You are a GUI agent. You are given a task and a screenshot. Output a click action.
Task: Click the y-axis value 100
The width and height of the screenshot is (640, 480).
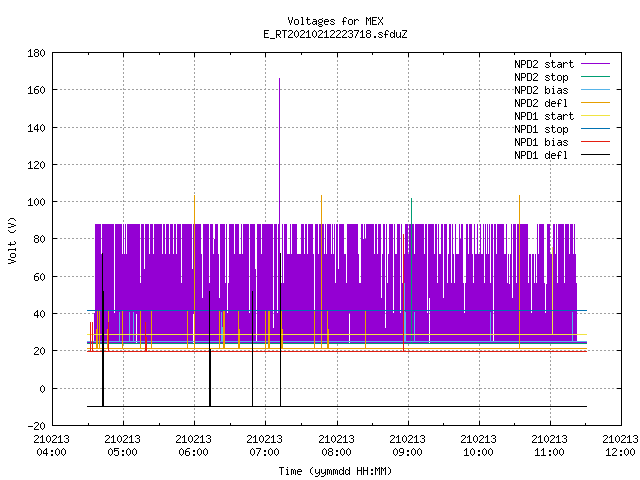[x=36, y=202]
